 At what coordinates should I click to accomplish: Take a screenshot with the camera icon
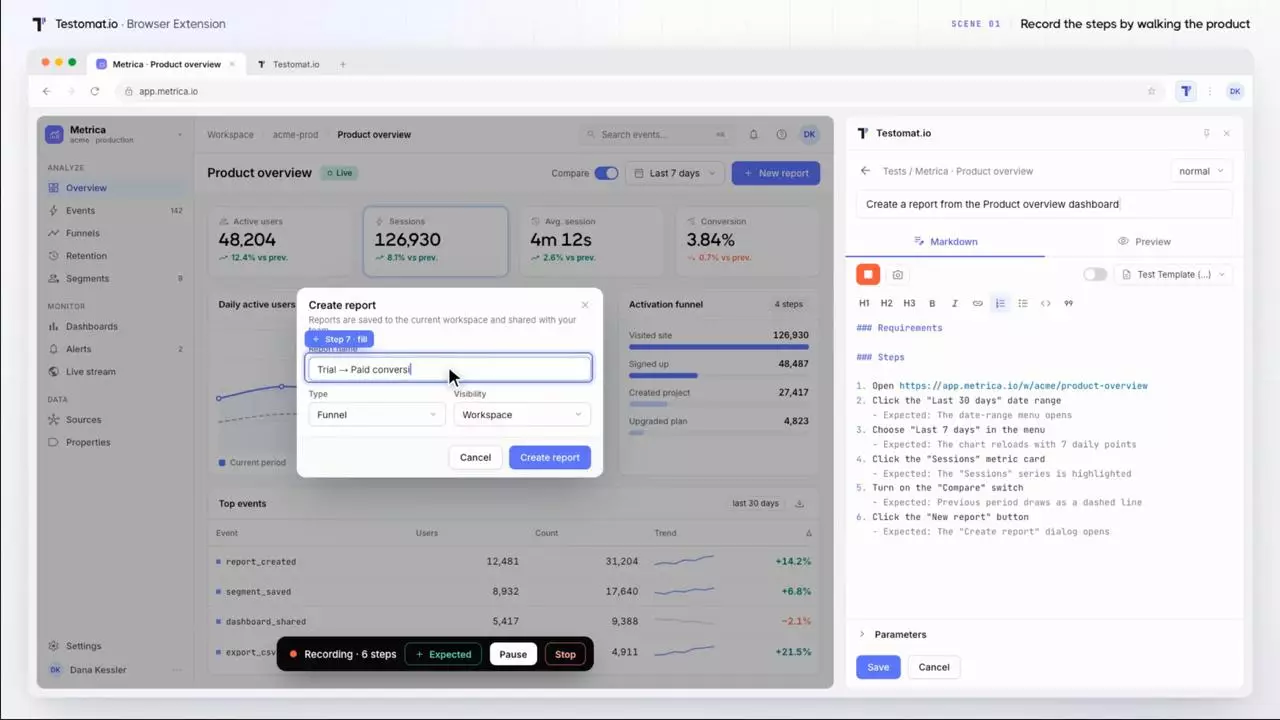pos(897,275)
